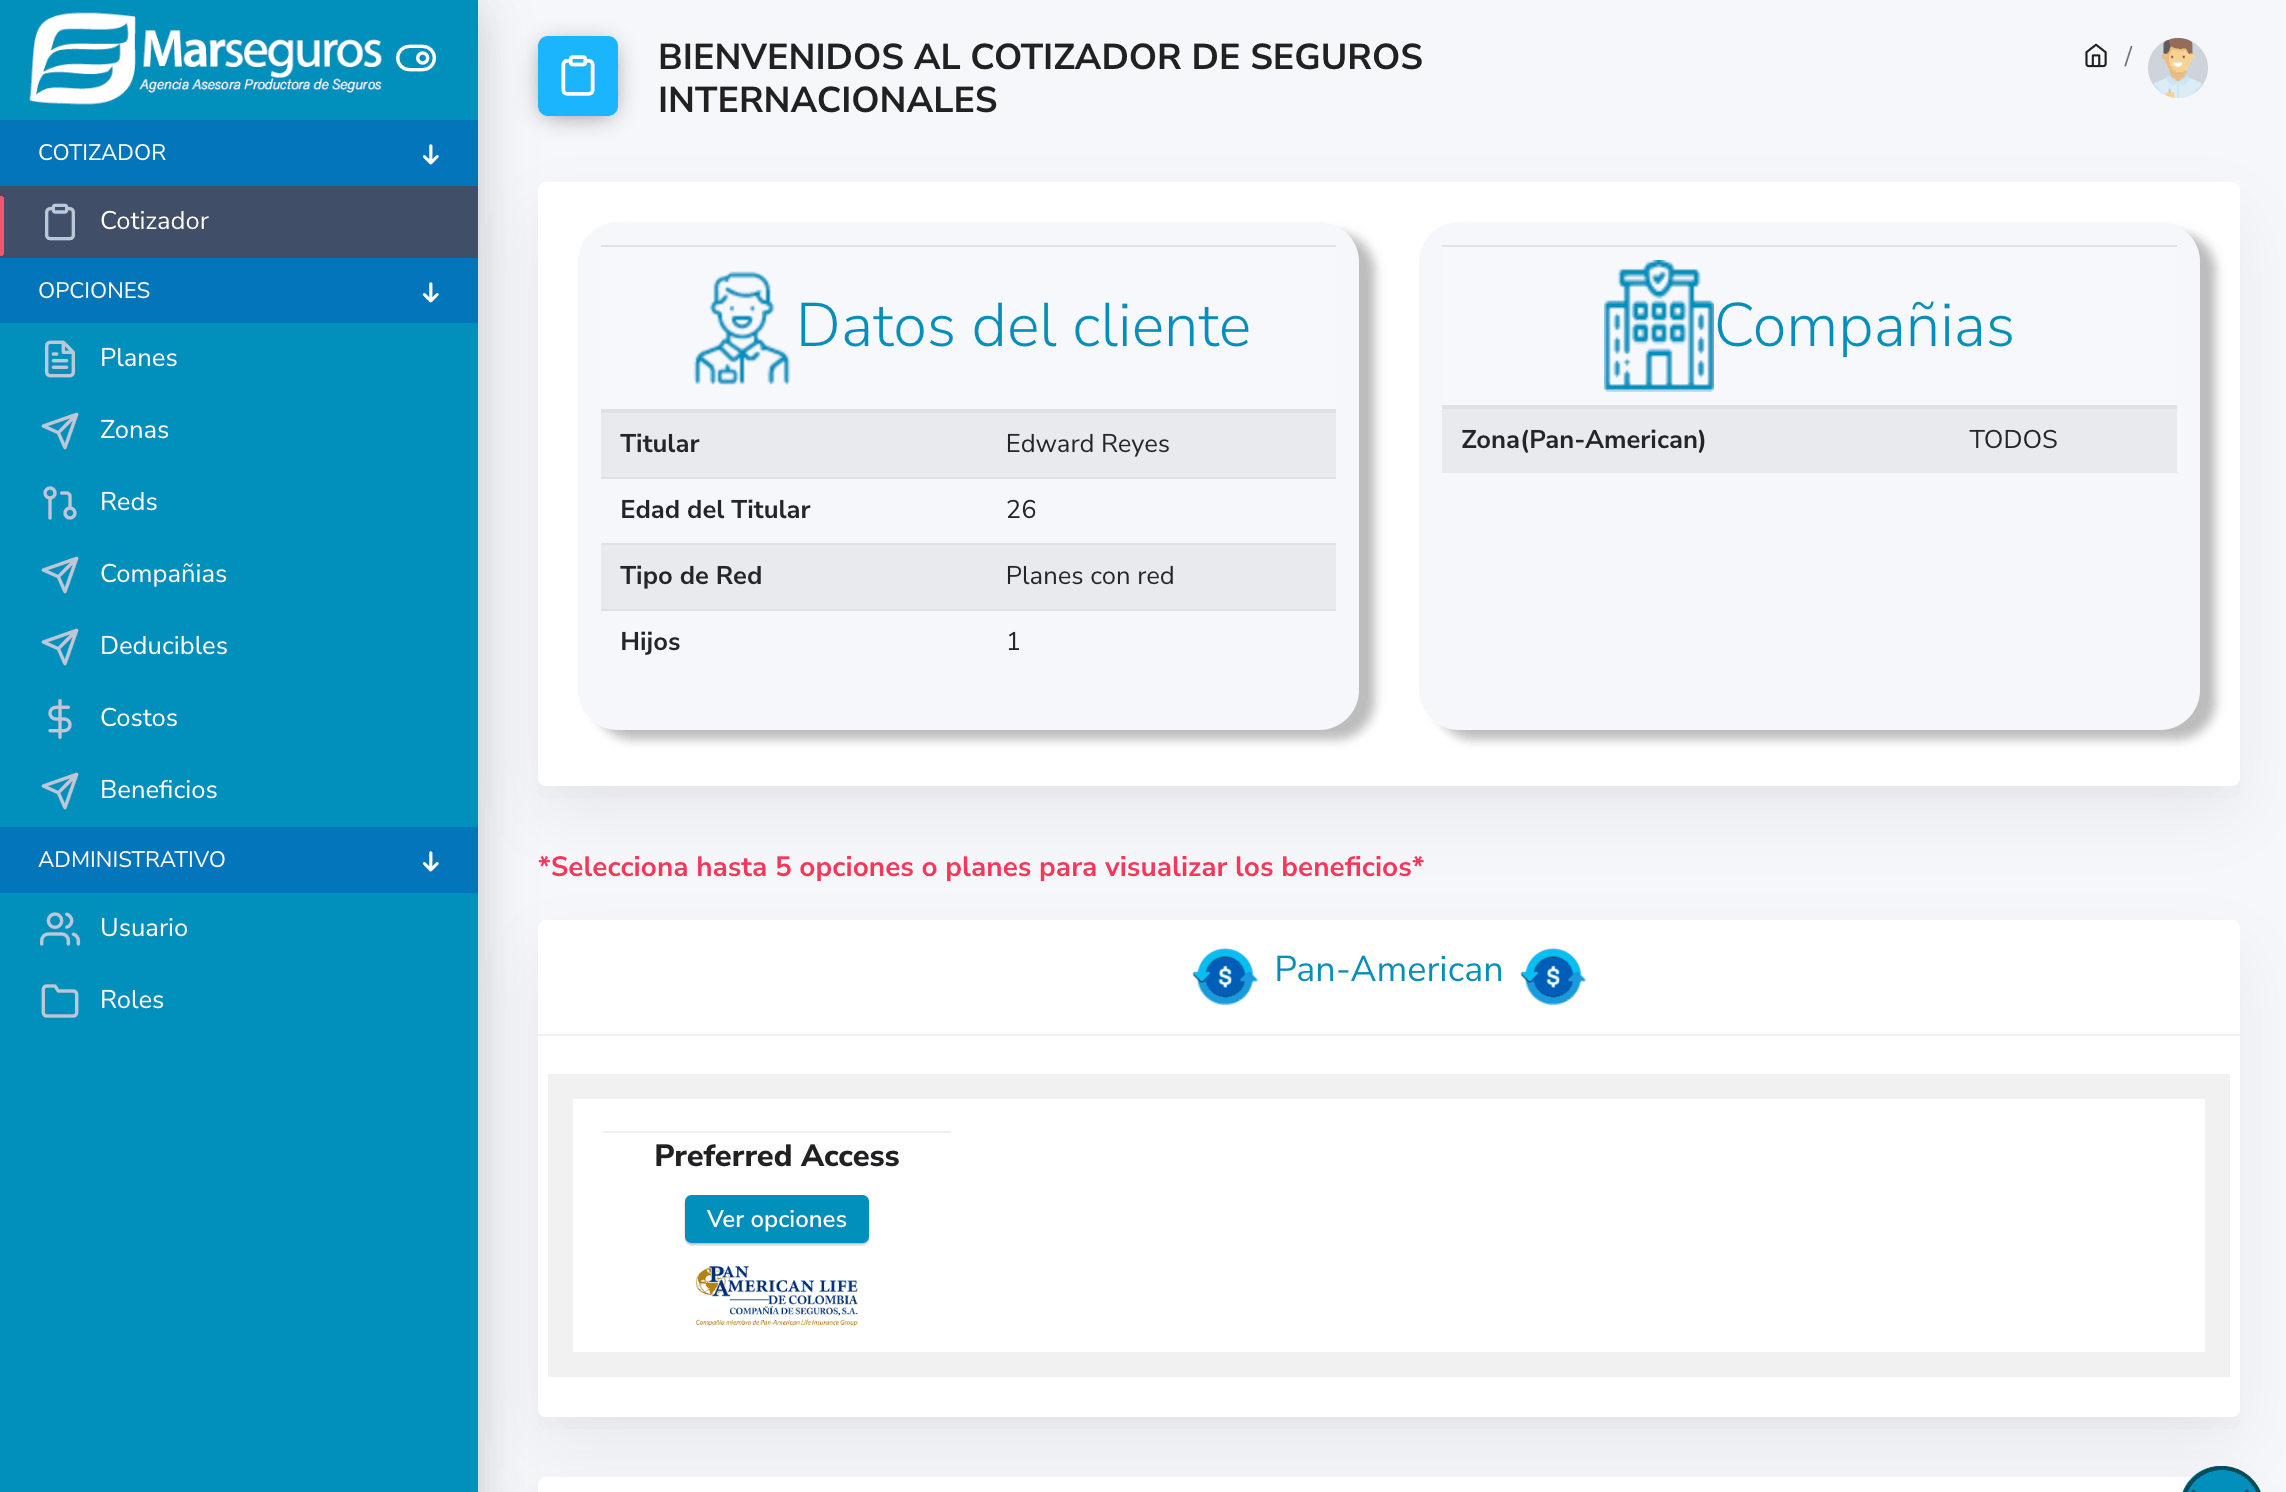Image resolution: width=2286 pixels, height=1492 pixels.
Task: Click the Pan-American company heading link
Action: pos(1387,969)
